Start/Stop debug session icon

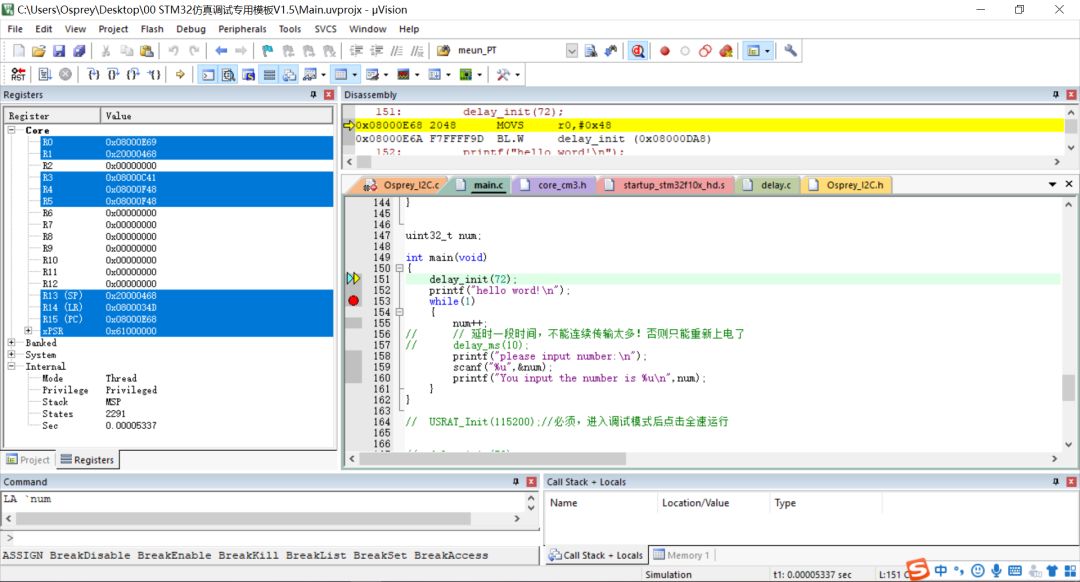tap(638, 50)
